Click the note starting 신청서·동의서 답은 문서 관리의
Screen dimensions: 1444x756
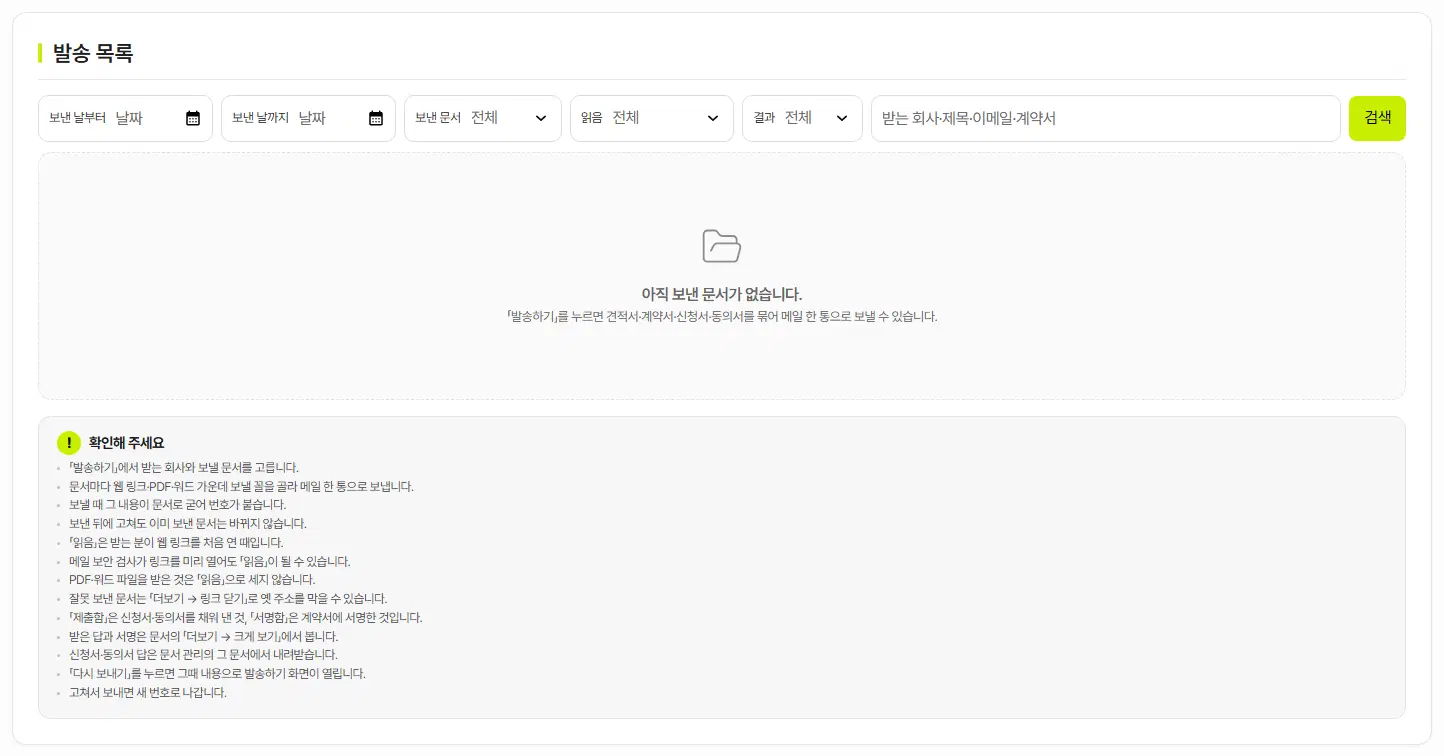point(203,655)
